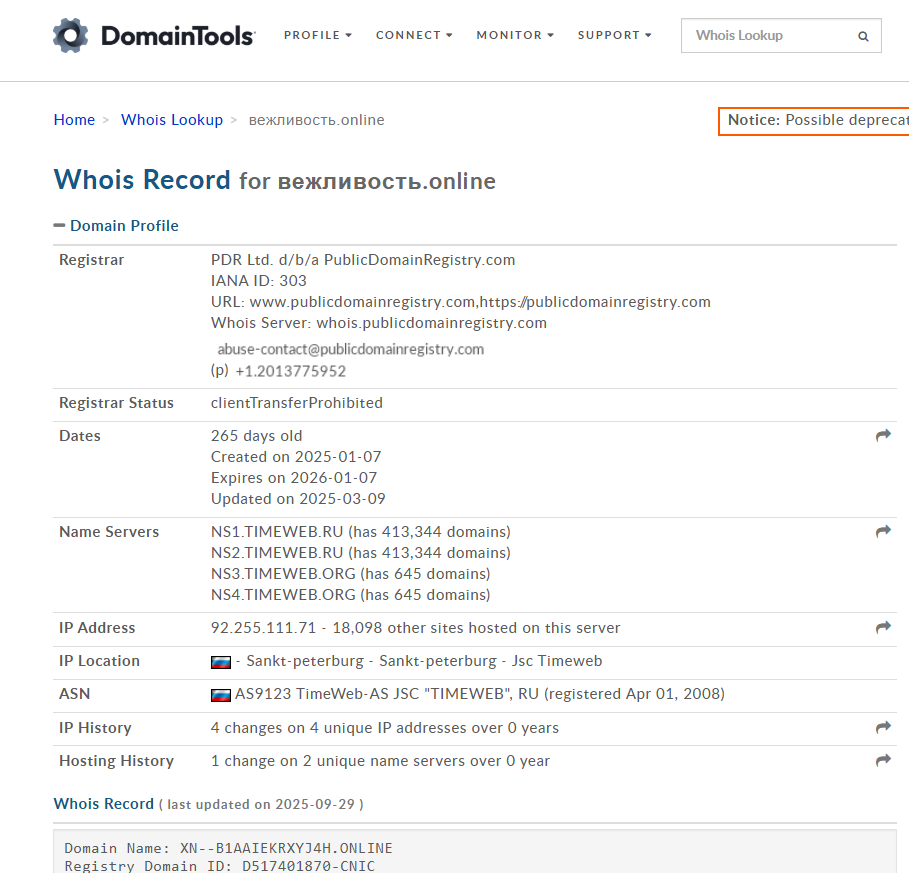This screenshot has height=873, width=909.
Task: Click 'Expires on 2026-01-07' date
Action: tap(294, 478)
